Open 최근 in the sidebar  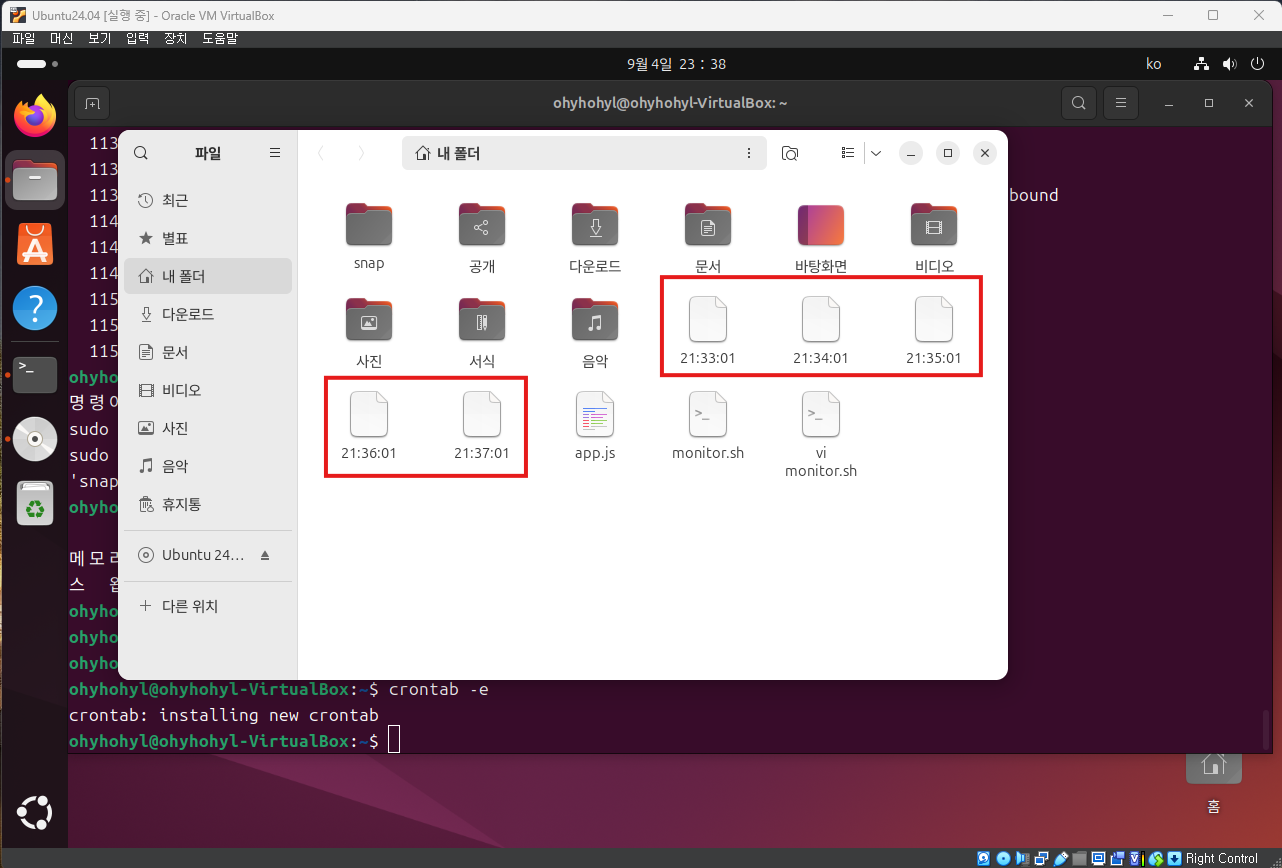point(208,200)
